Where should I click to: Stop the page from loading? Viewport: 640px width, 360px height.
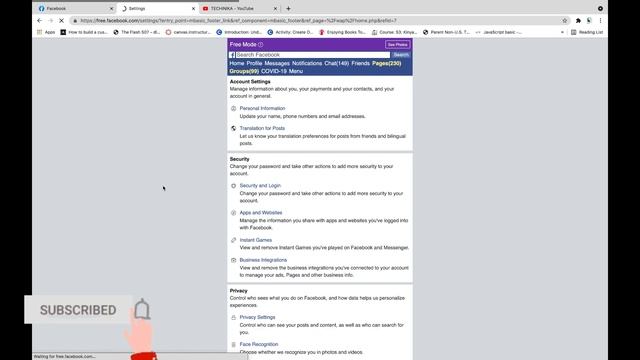point(61,20)
